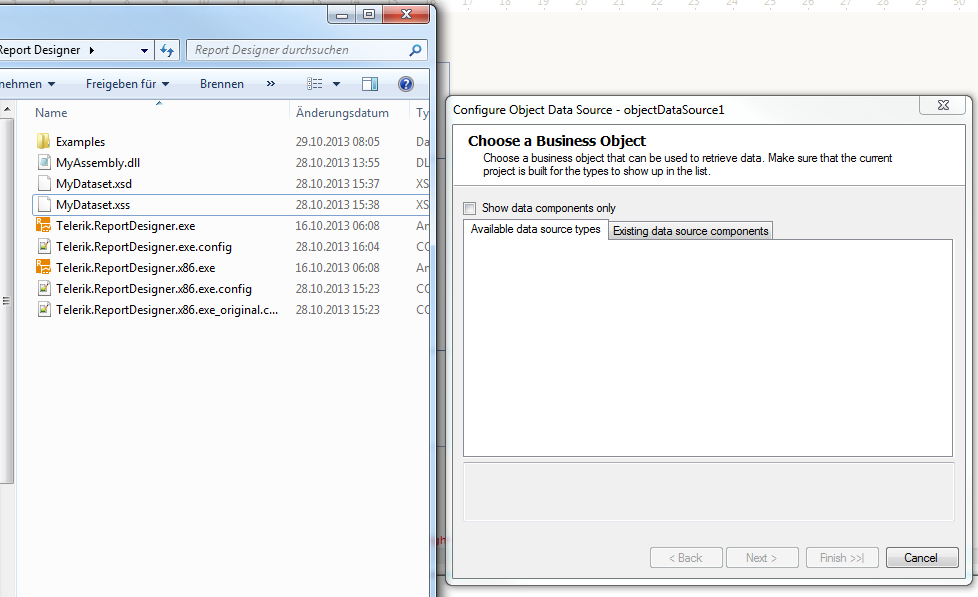978x597 pixels.
Task: Click the Telerik.ReportDesigner.x86.exe.config file icon
Action: [44, 289]
